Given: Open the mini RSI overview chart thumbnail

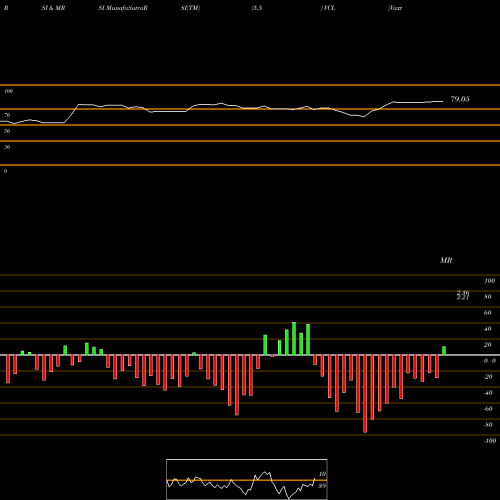Looking at the screenshot, I should (247, 479).
